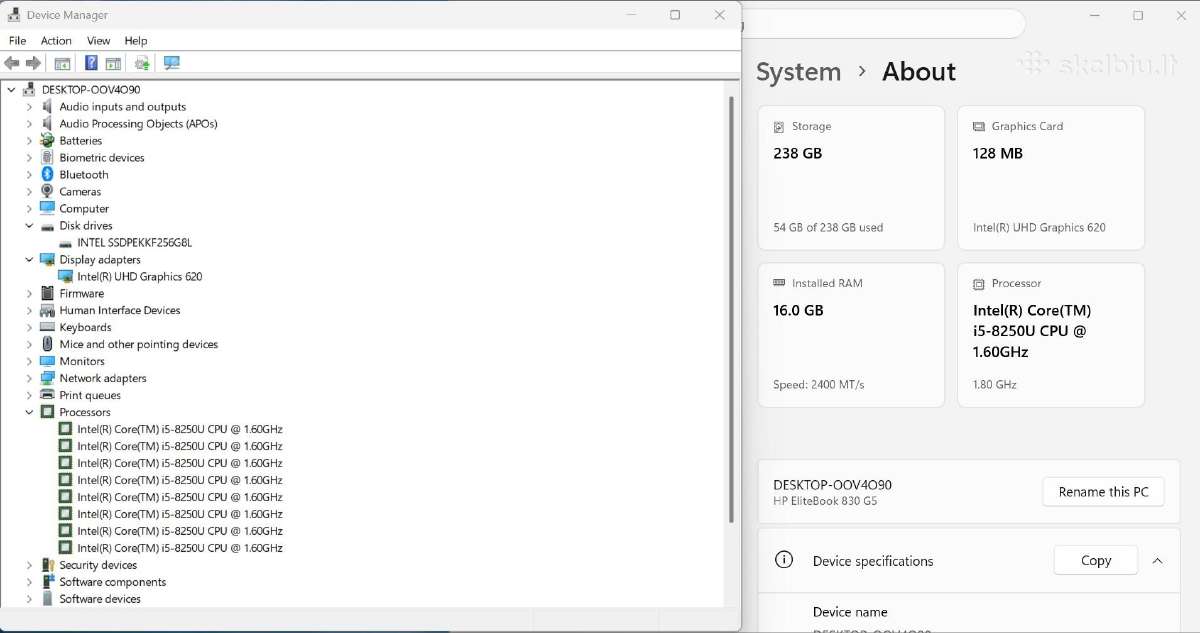The height and width of the screenshot is (633, 1200).
Task: Select Intel(R) UHD Graphics 620 under Display adapters
Action: 139,276
